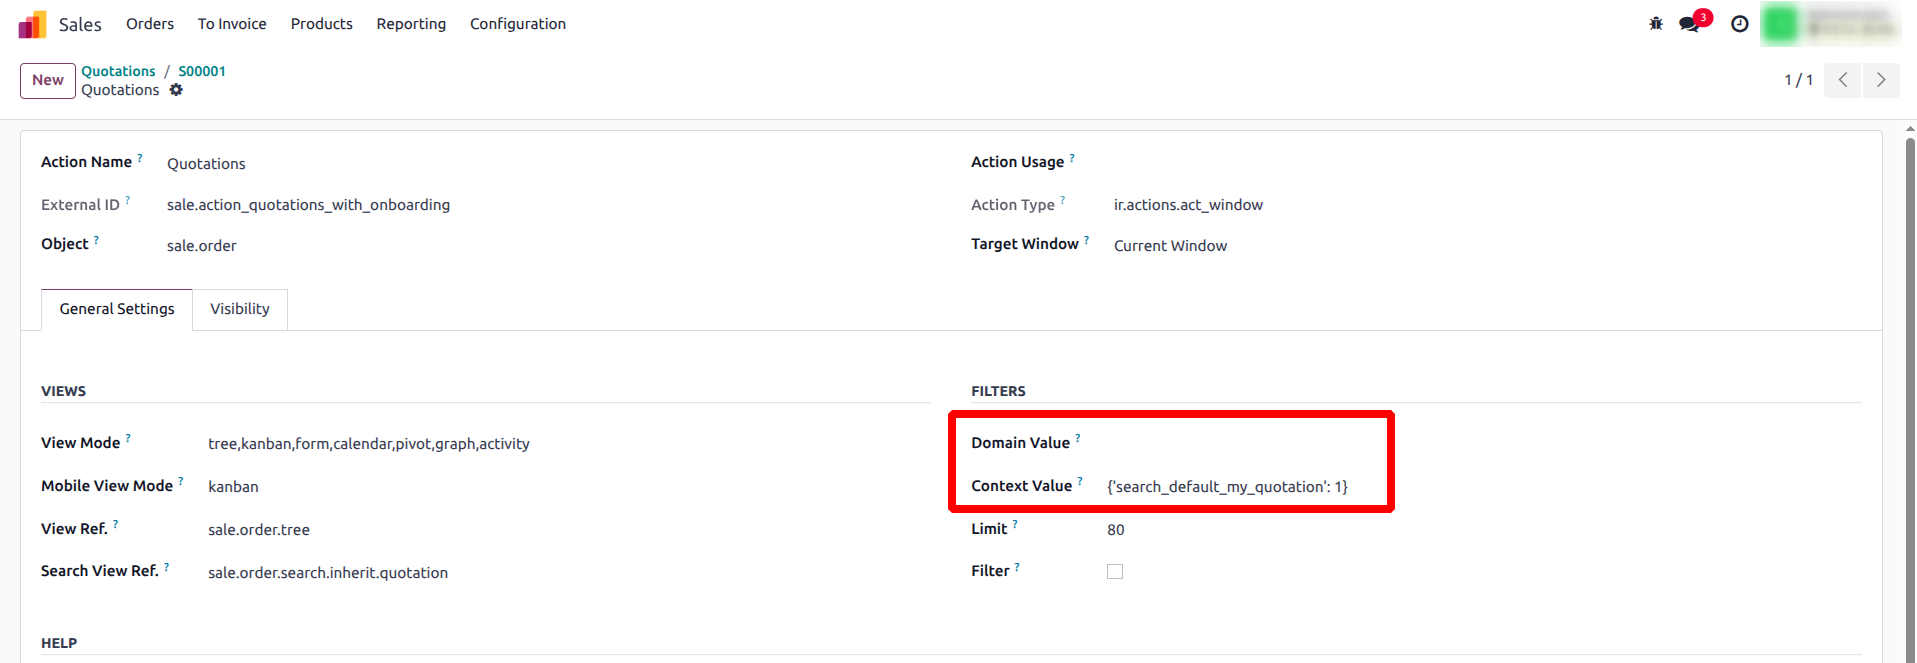
Task: Open the debug bug icon menu
Action: (x=1656, y=24)
